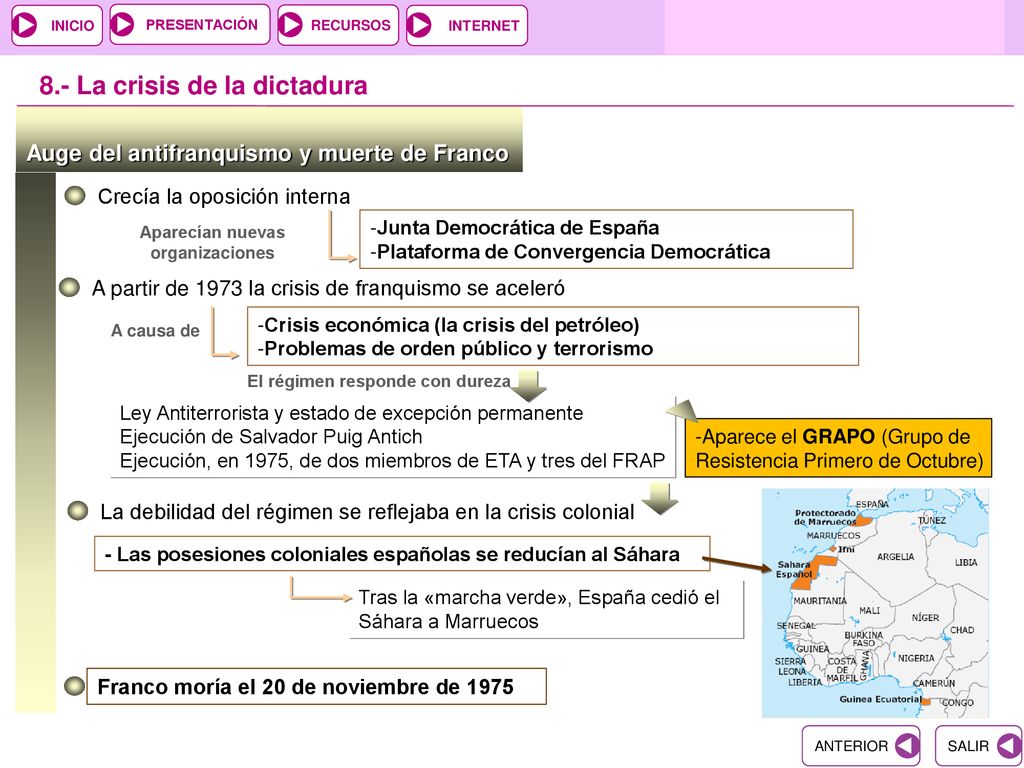Click 'Guinea Ecuatorial' label on map
The width and height of the screenshot is (1024, 768).
click(880, 699)
